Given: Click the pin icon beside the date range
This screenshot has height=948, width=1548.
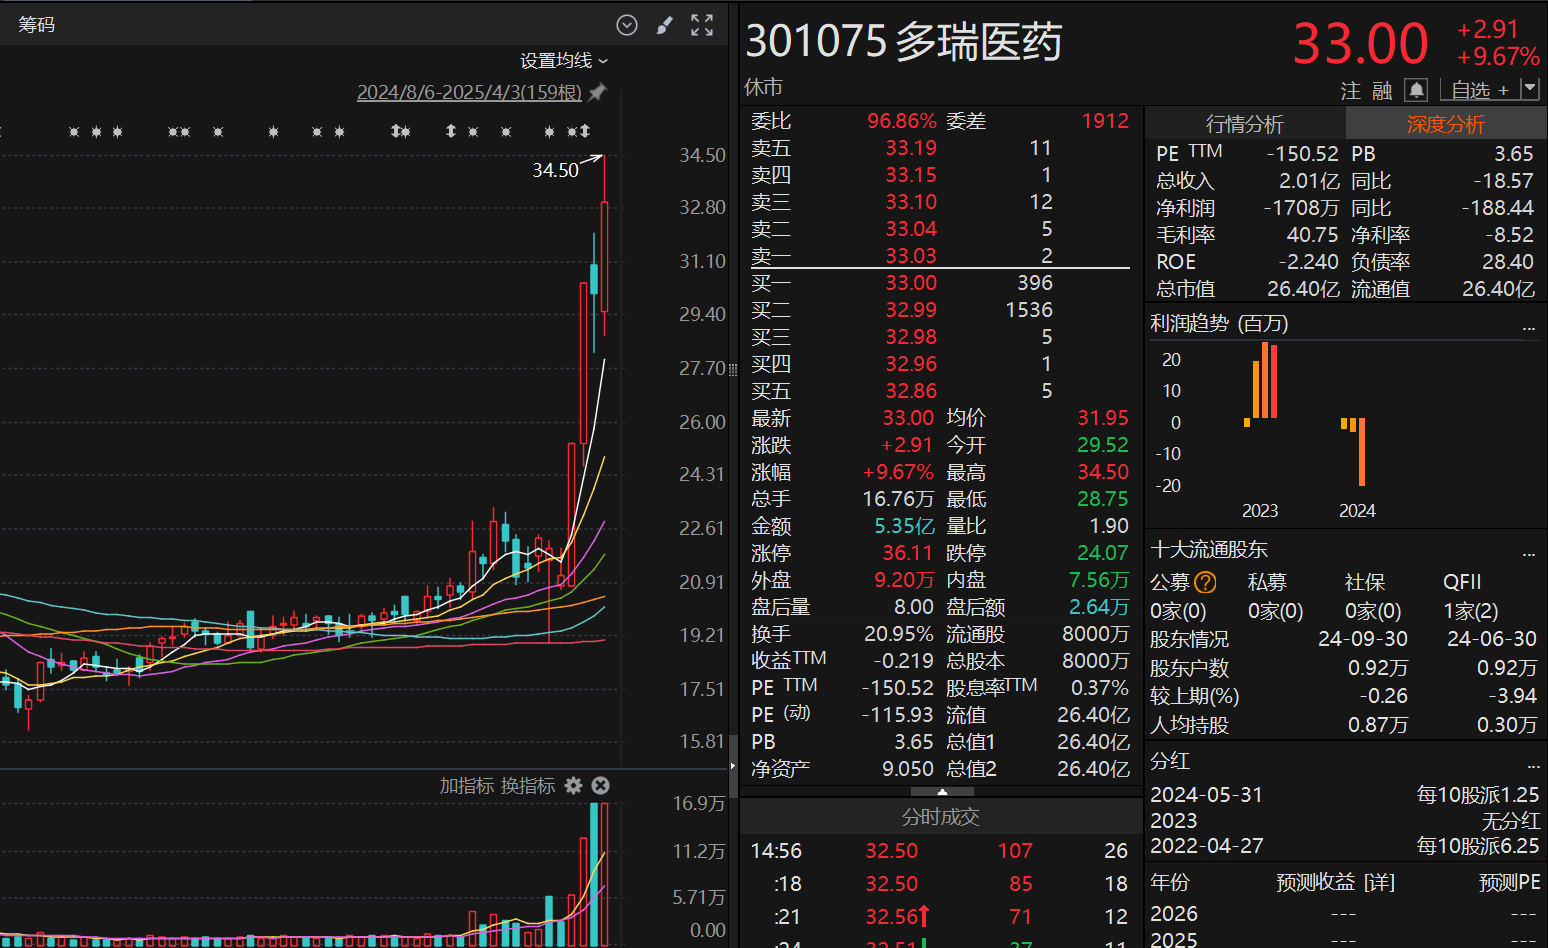Looking at the screenshot, I should tap(598, 92).
